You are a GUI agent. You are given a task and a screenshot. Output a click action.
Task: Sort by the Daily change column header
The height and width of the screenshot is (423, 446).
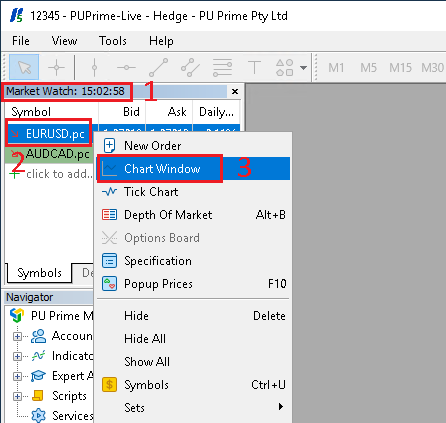pos(216,112)
